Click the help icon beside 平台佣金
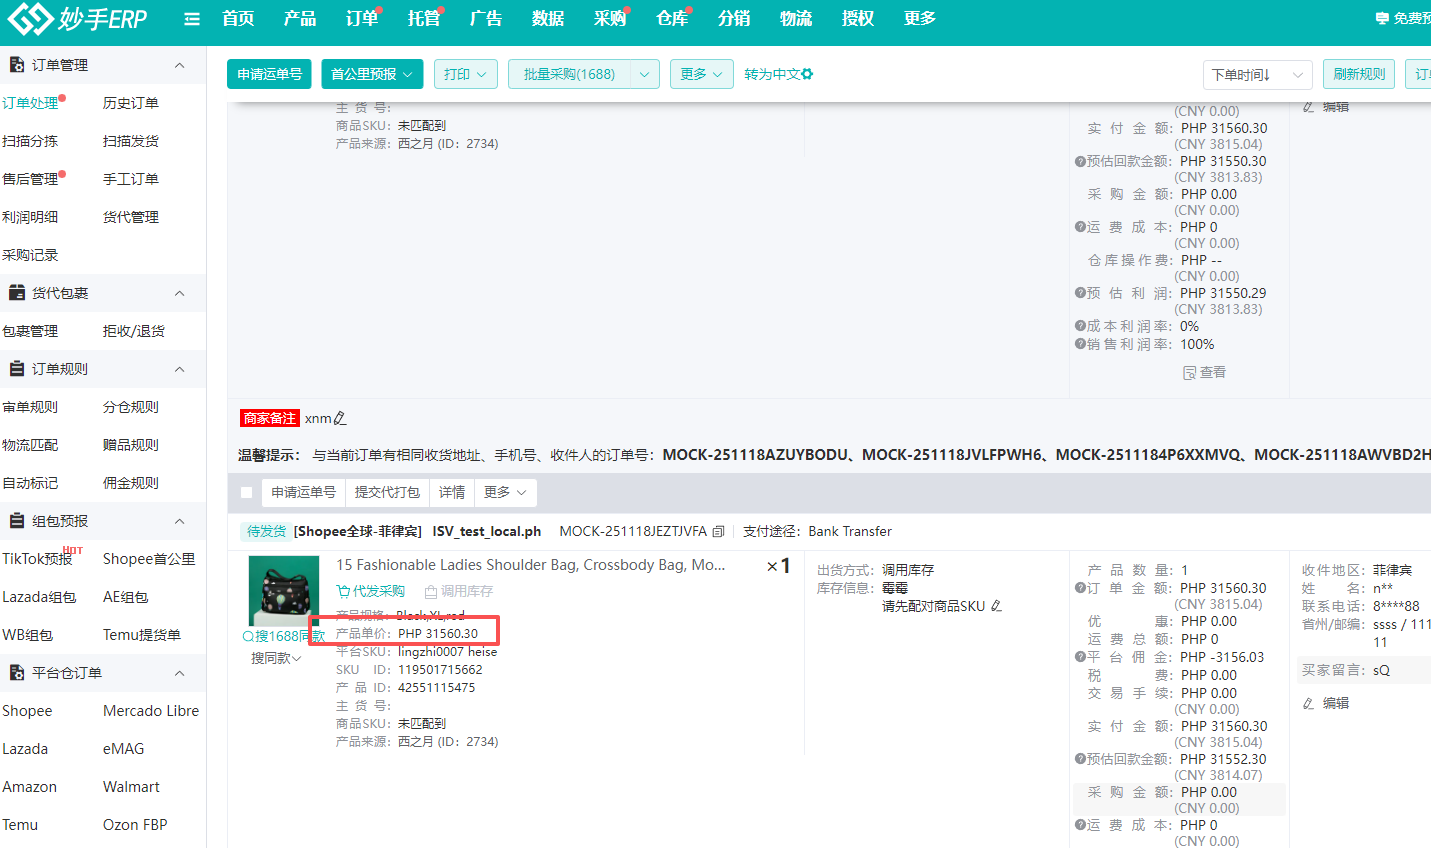The height and width of the screenshot is (848, 1431). coord(1080,657)
